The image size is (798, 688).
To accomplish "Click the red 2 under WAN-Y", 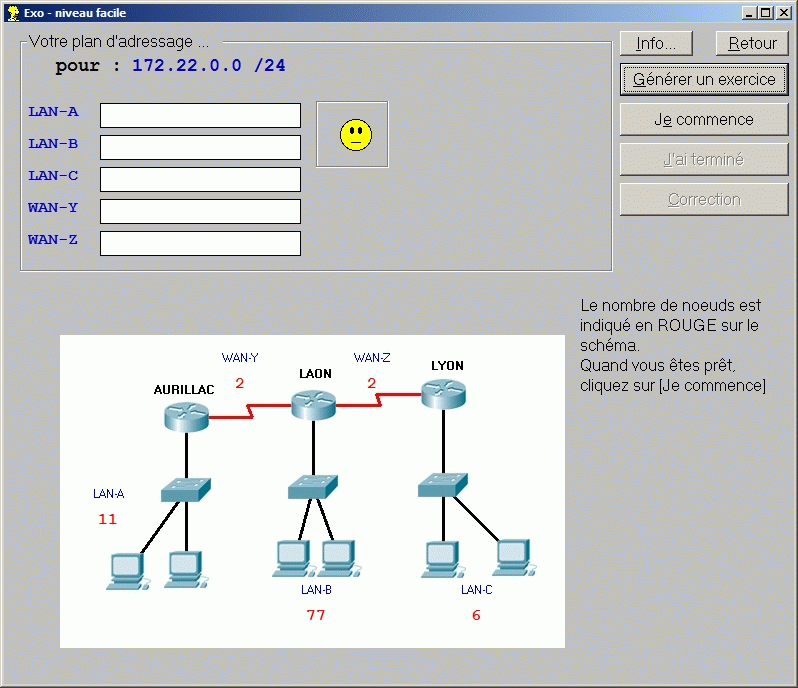I will tap(239, 383).
